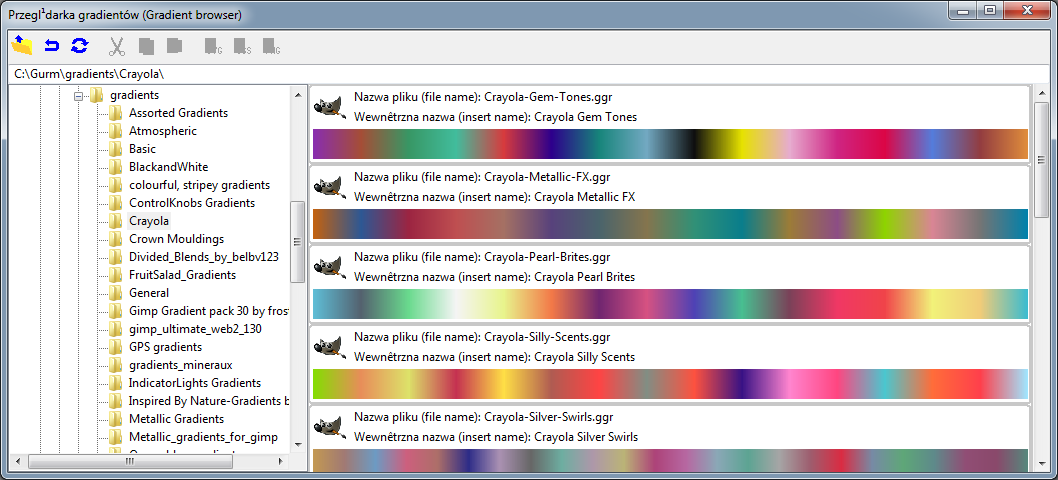
Task: Select the BlackandWhite folder
Action: pos(169,167)
